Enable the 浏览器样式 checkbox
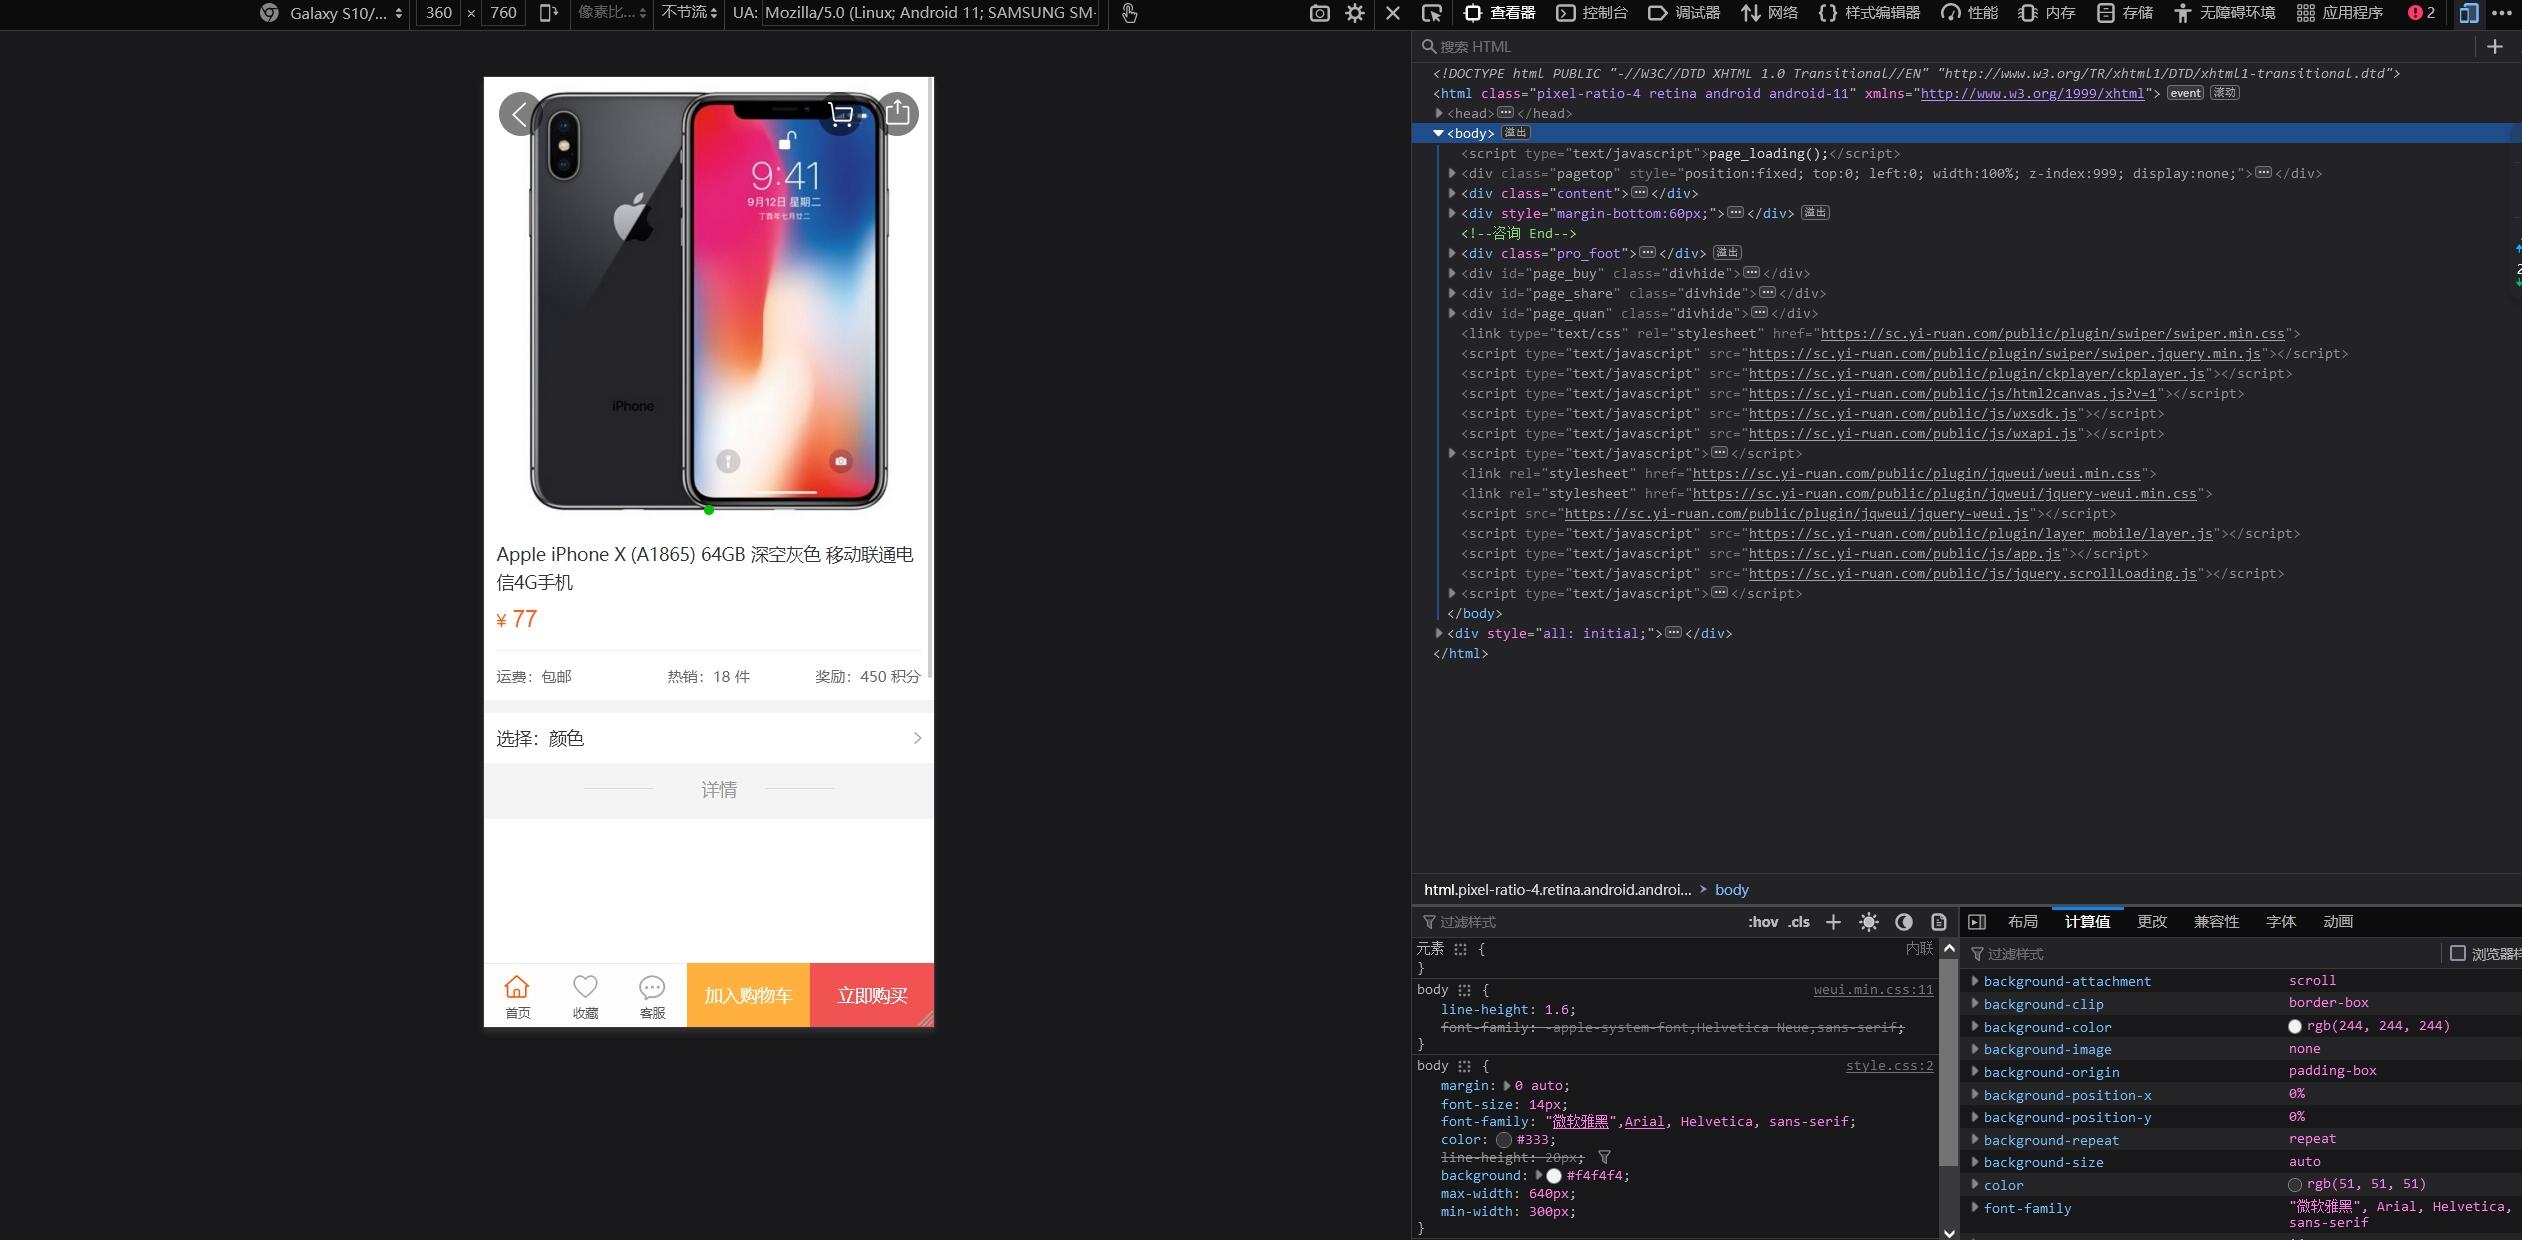 pos(2457,953)
